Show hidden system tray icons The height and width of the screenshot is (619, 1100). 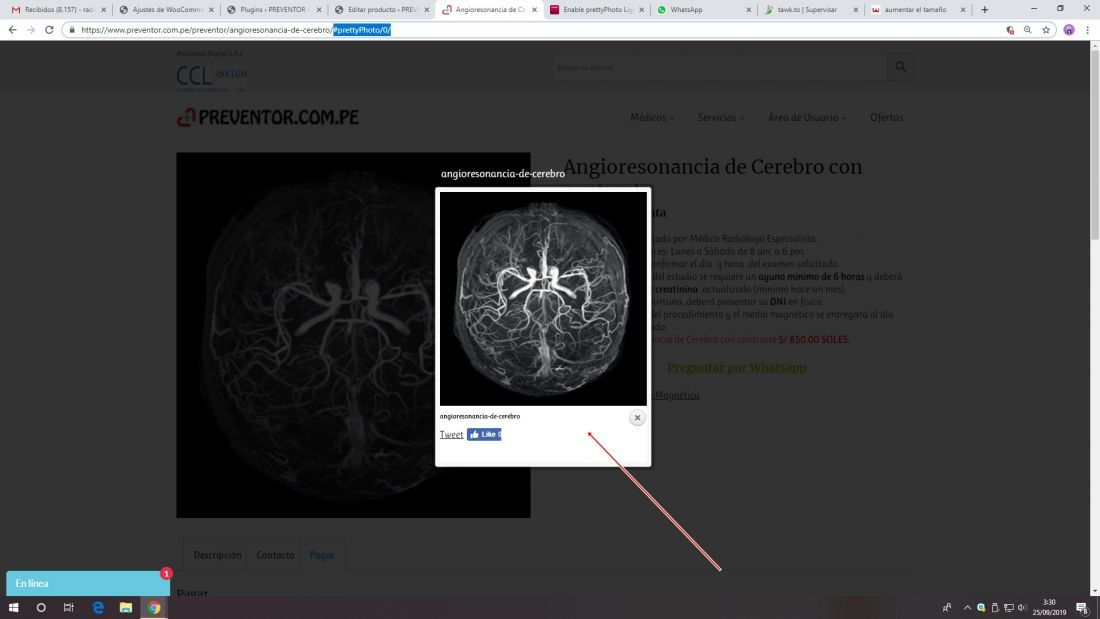[x=967, y=608]
